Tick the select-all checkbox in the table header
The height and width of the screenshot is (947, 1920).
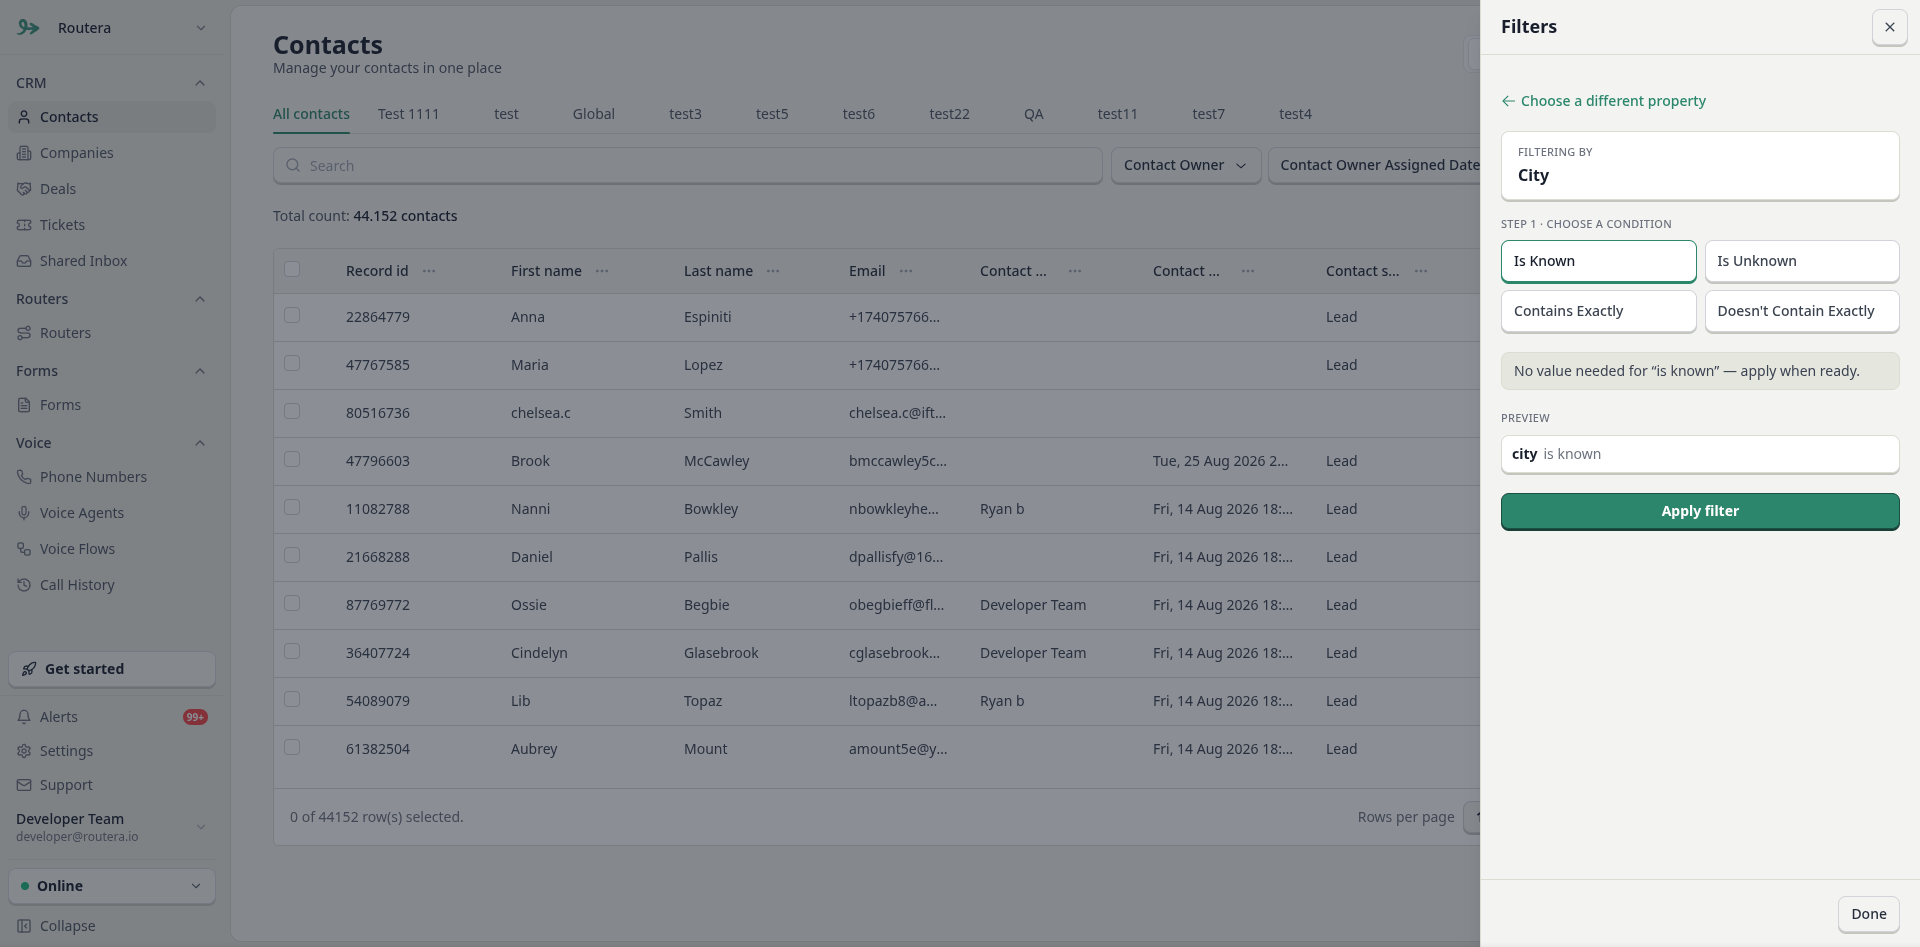click(x=292, y=269)
